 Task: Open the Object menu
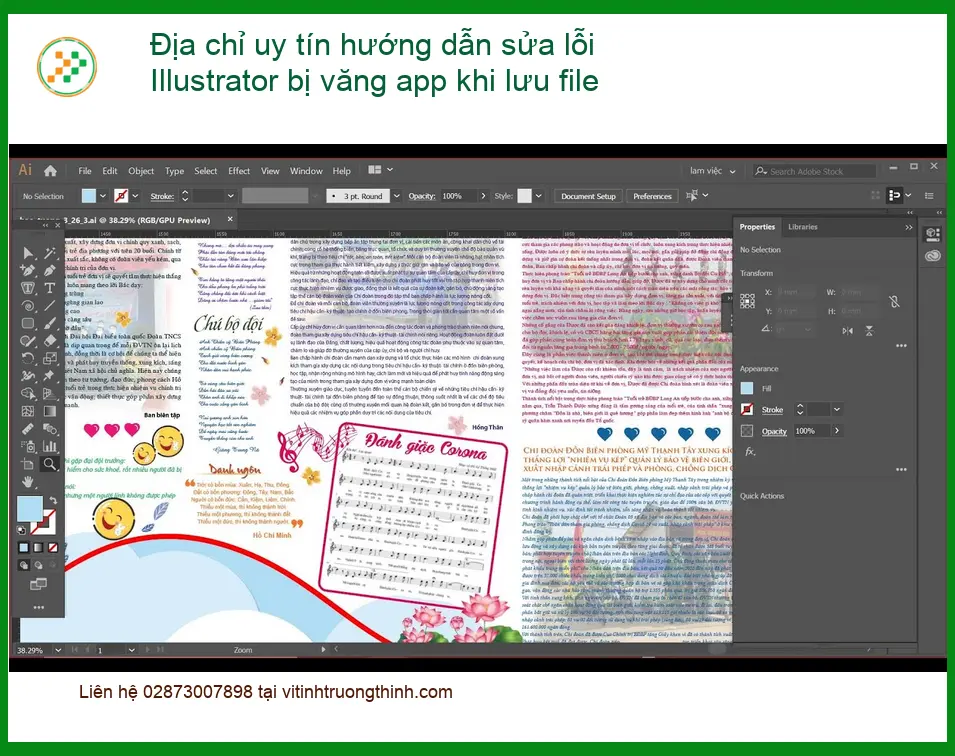[141, 171]
